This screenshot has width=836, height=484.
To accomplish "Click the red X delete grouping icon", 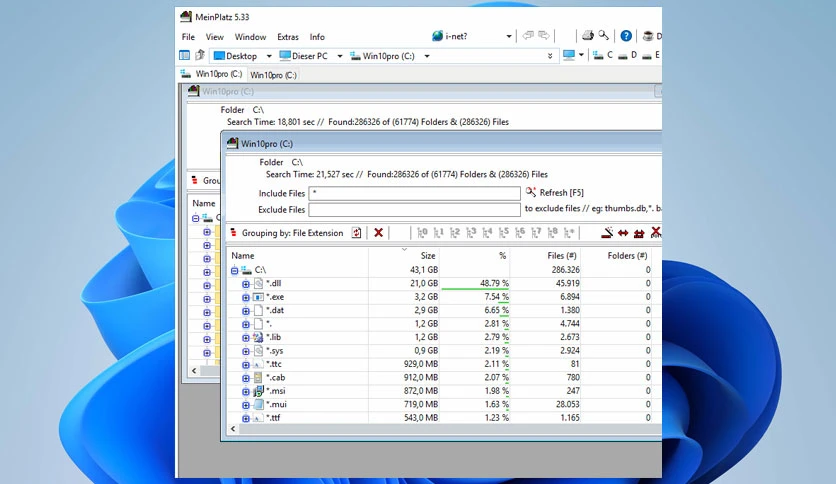I will (x=379, y=232).
